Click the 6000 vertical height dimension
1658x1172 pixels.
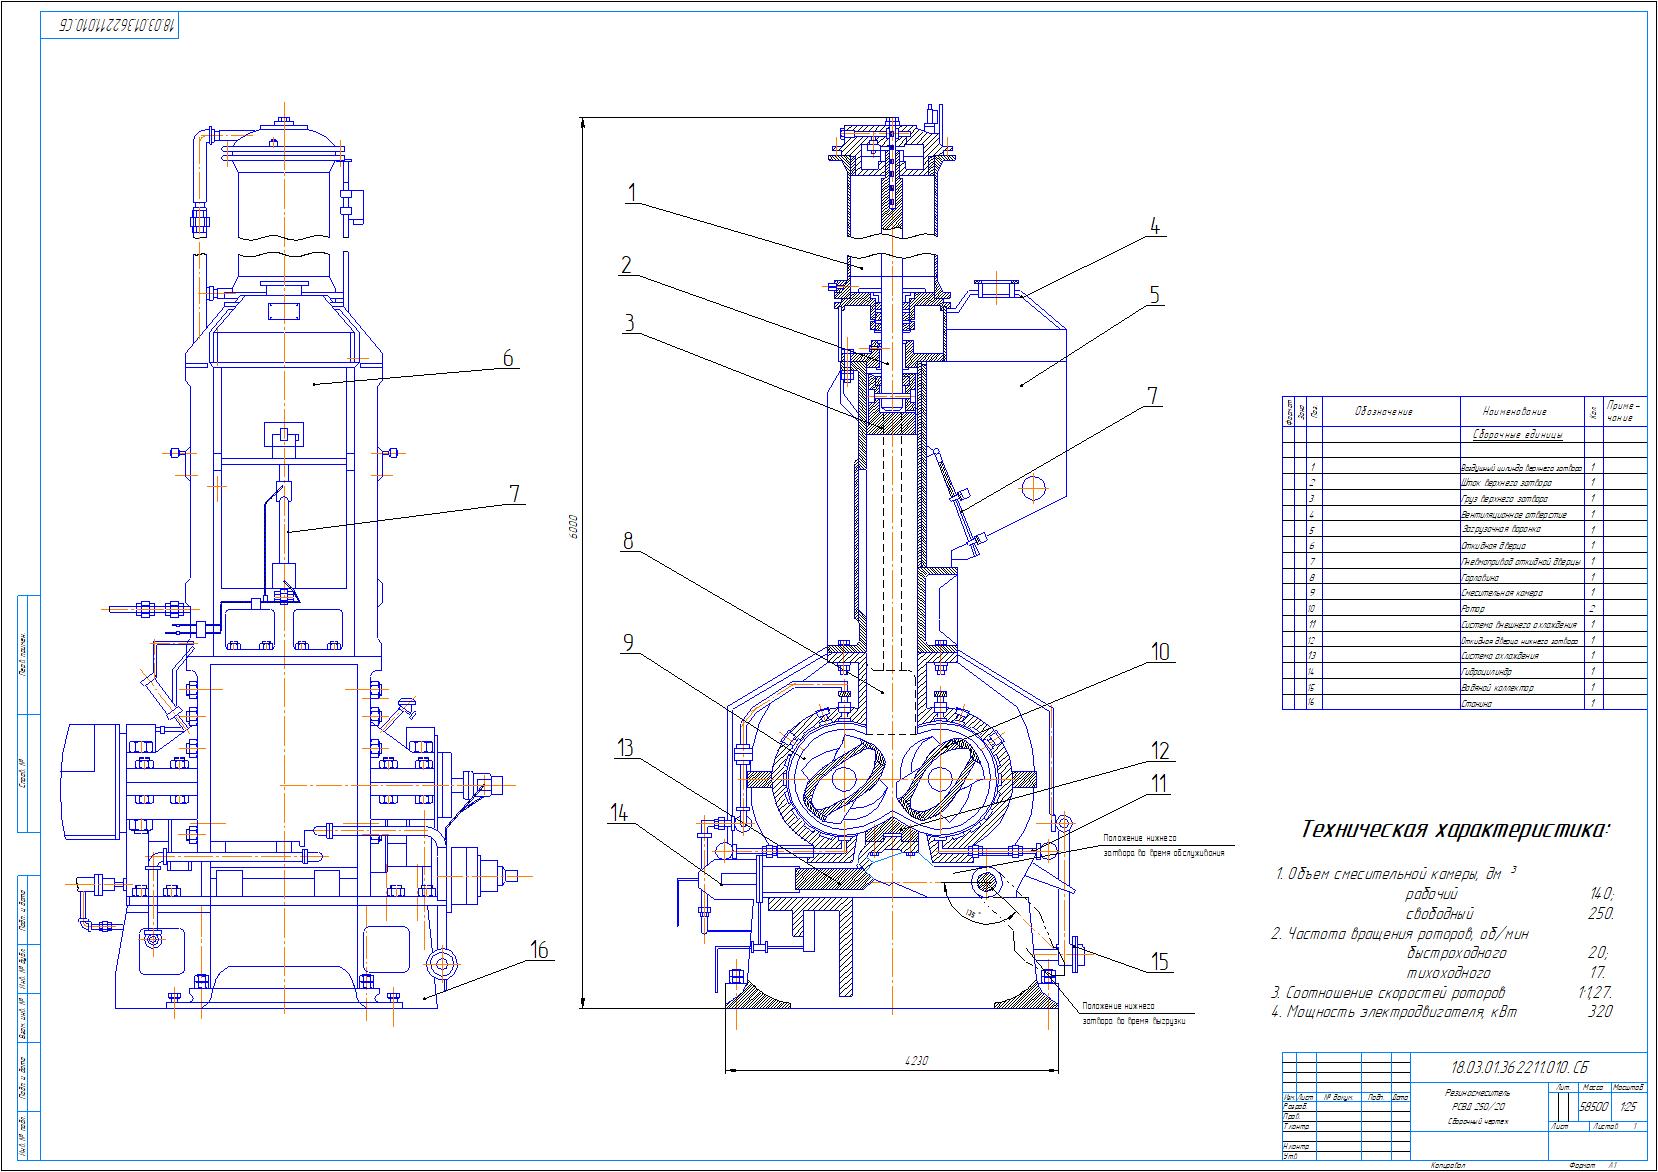point(574,527)
